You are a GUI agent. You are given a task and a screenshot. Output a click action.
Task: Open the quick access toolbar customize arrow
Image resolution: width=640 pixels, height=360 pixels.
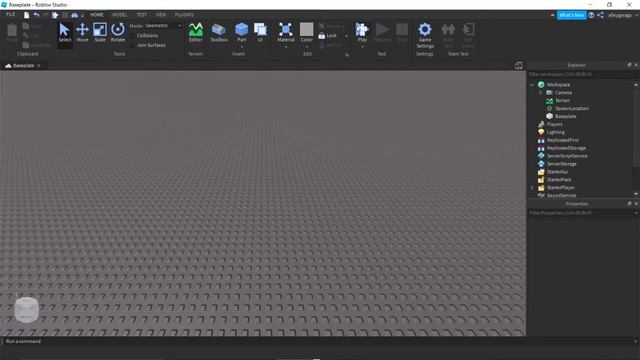(x=82, y=16)
